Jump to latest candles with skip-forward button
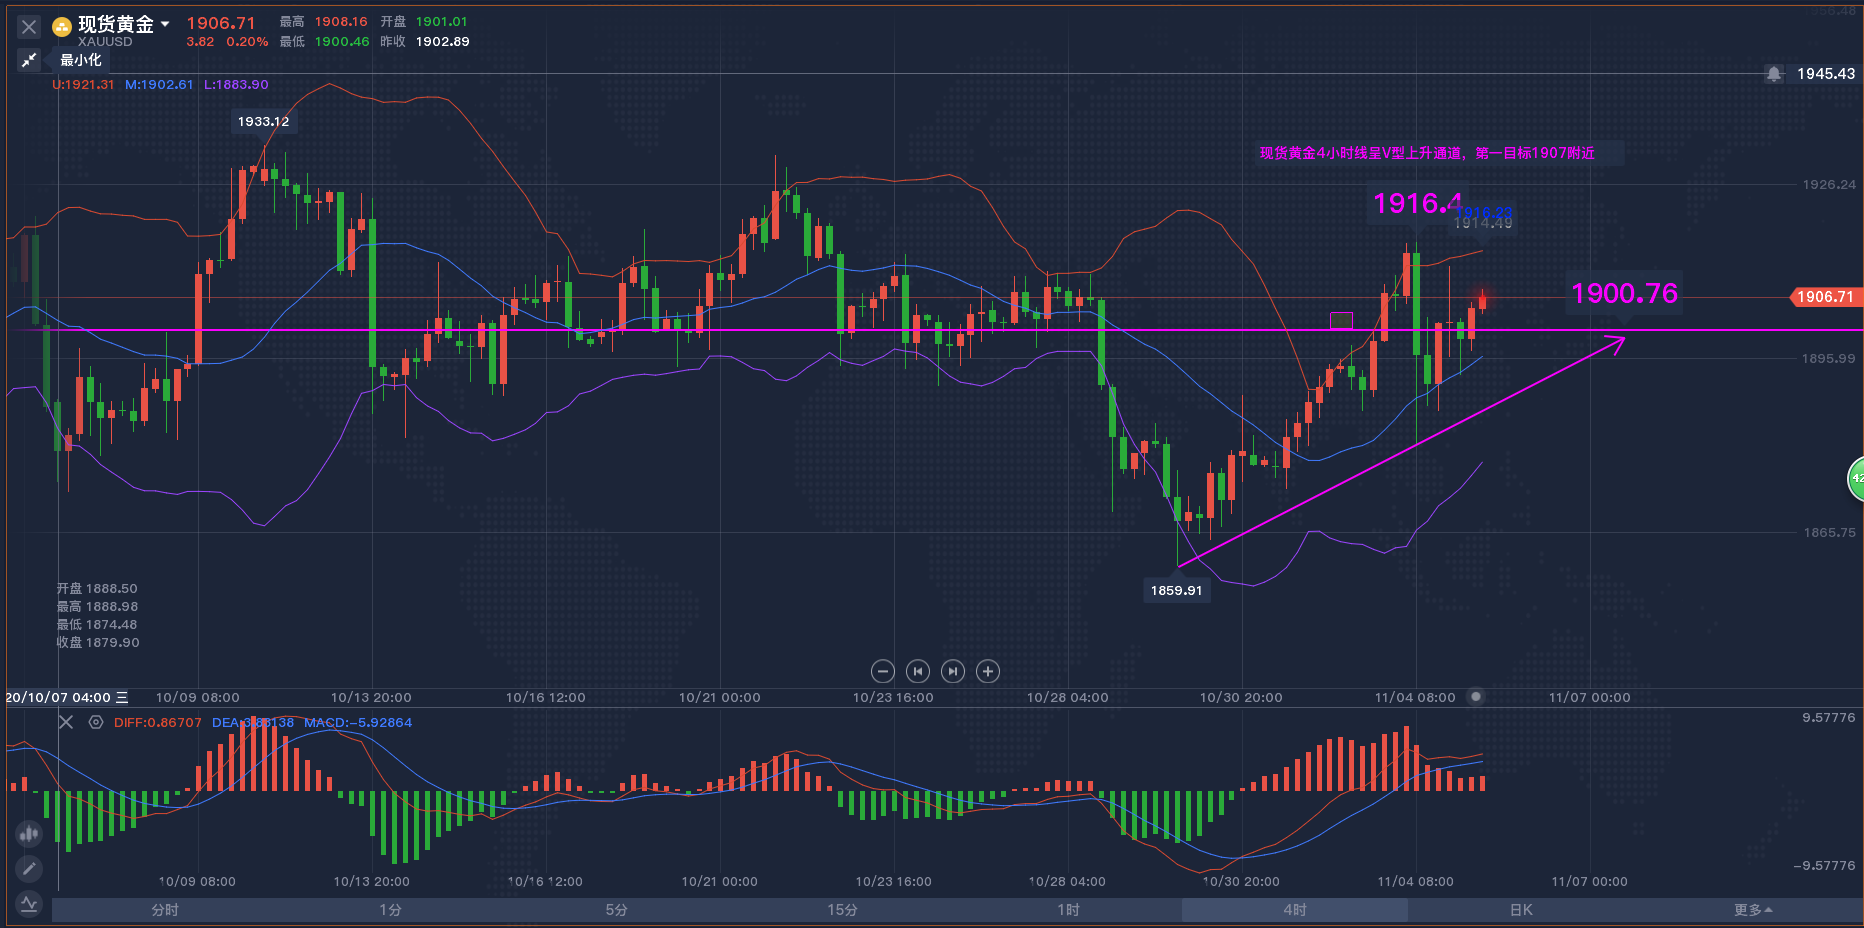1864x928 pixels. pyautogui.click(x=953, y=671)
